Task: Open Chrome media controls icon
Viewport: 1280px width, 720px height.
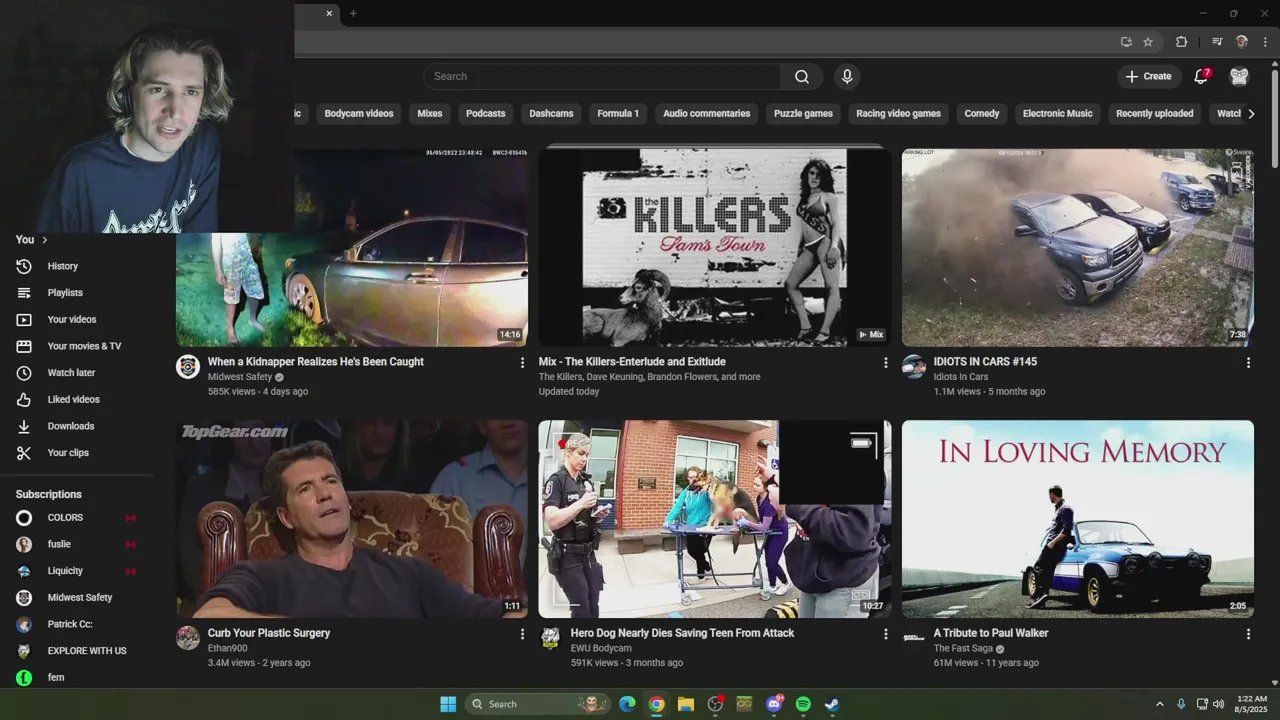Action: click(x=1217, y=42)
